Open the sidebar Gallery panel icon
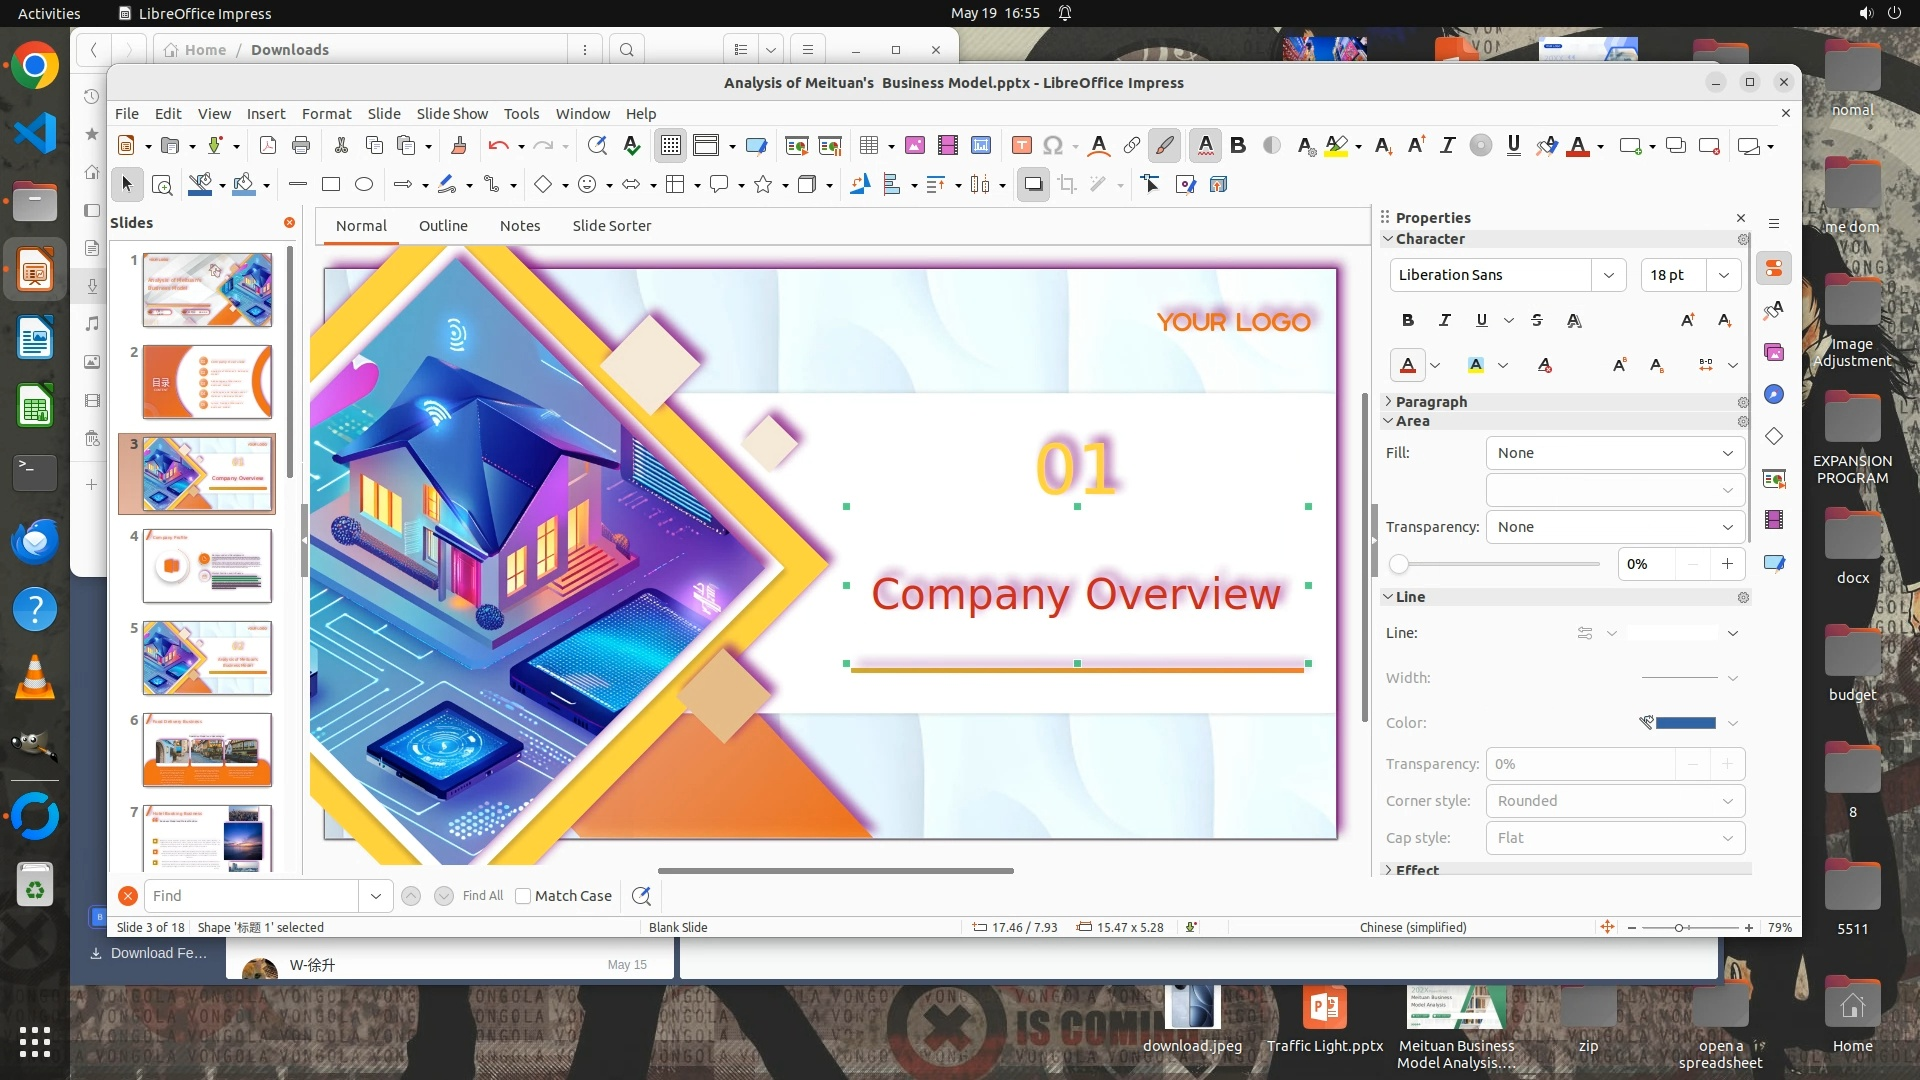Viewport: 1920px width, 1080px height. point(1774,352)
